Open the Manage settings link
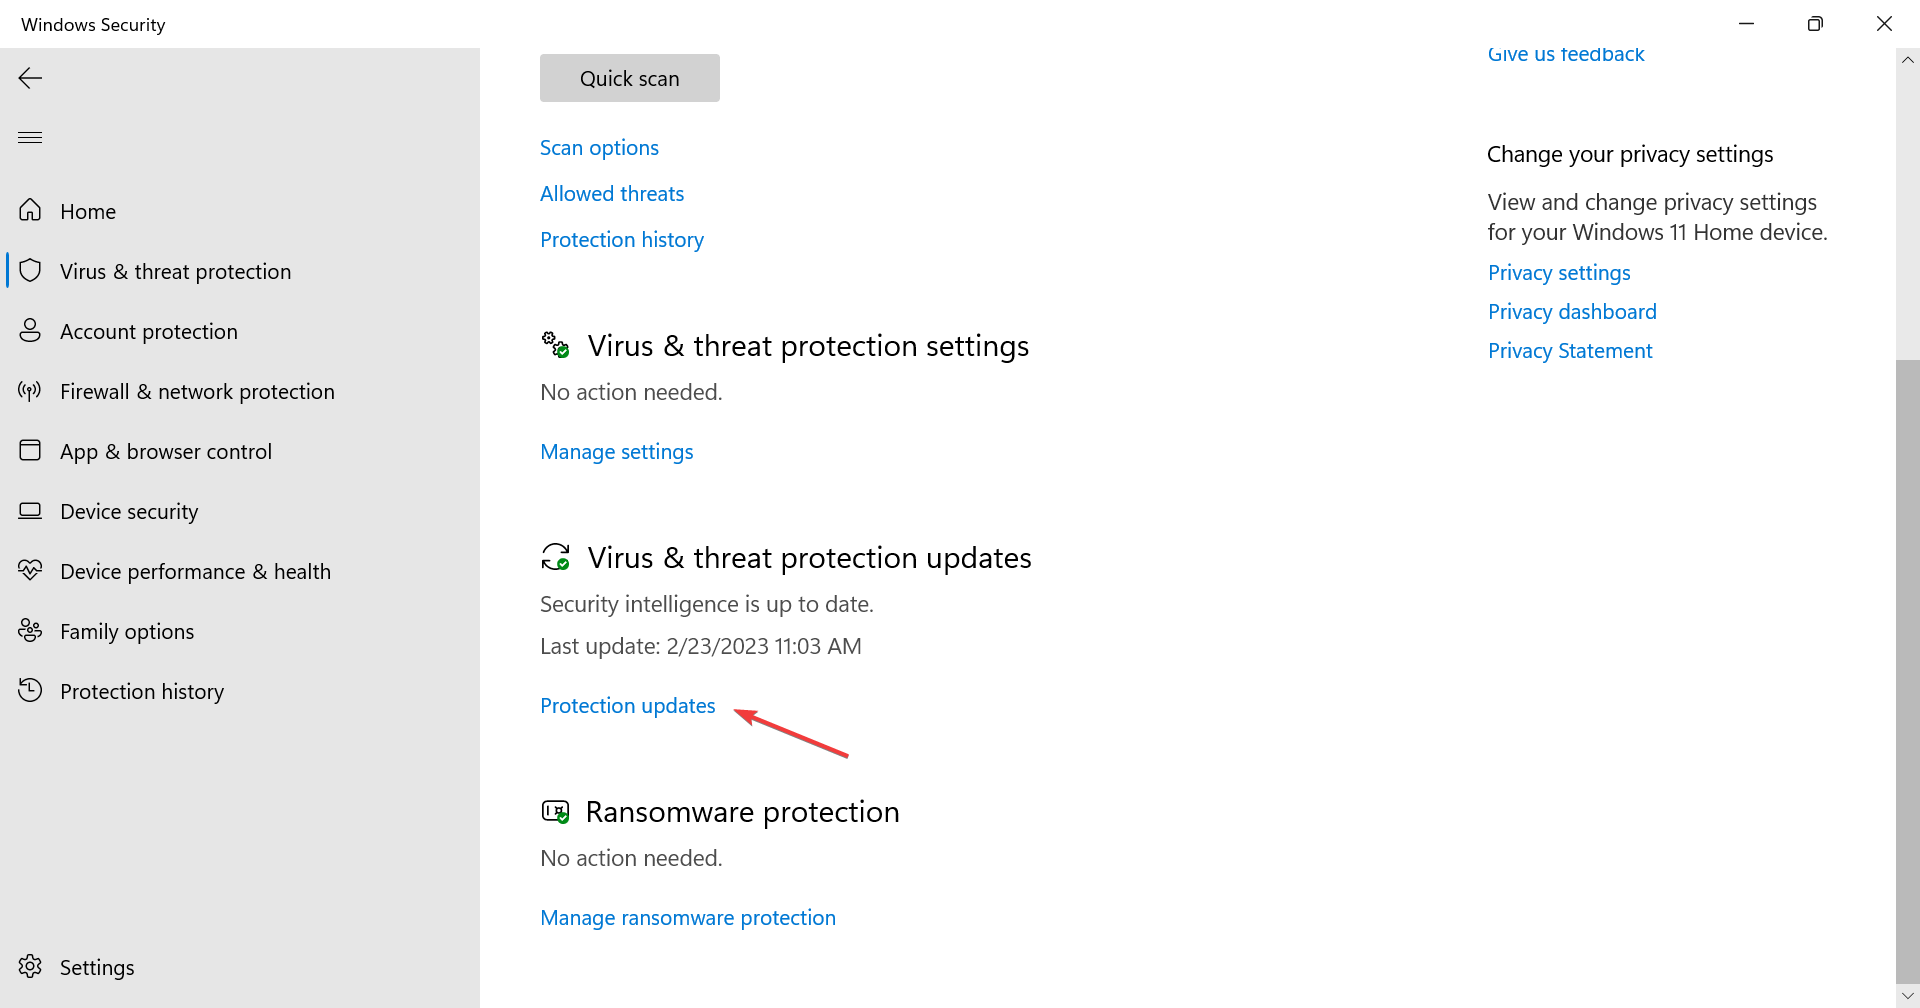Image resolution: width=1920 pixels, height=1008 pixels. tap(617, 452)
